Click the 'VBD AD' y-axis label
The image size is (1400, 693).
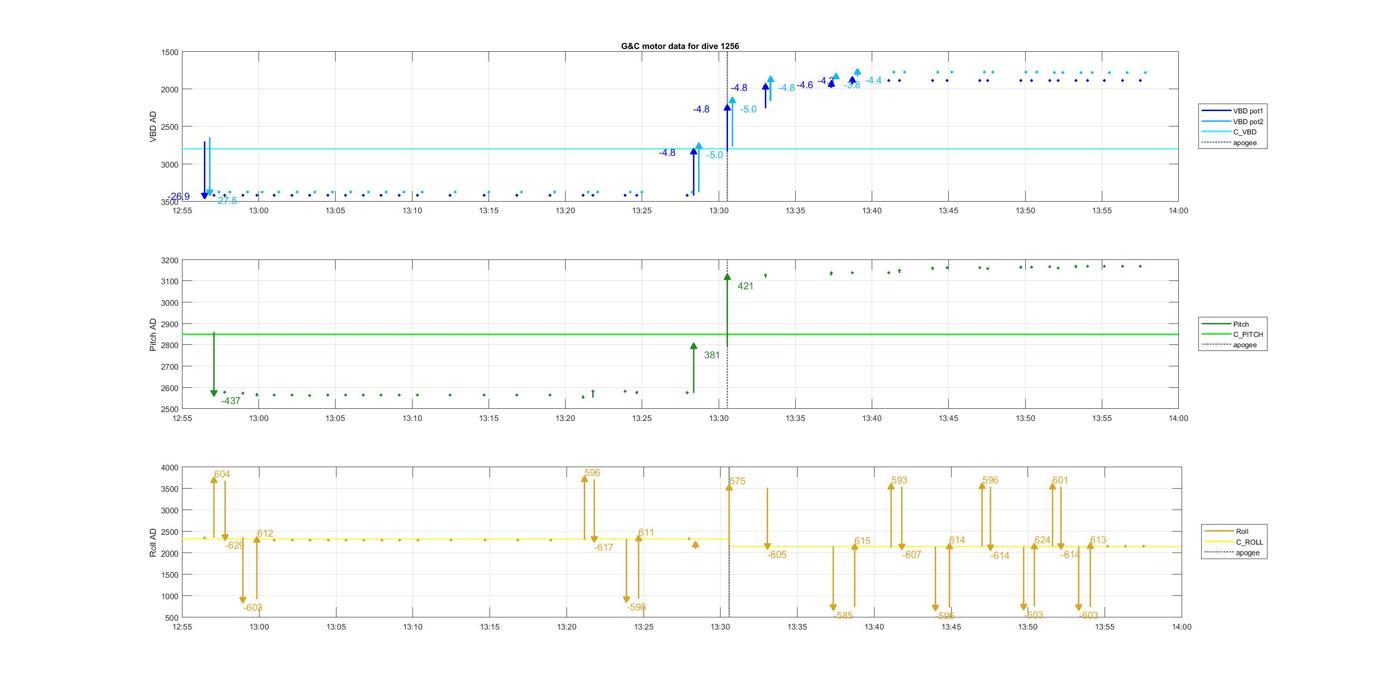coord(154,127)
